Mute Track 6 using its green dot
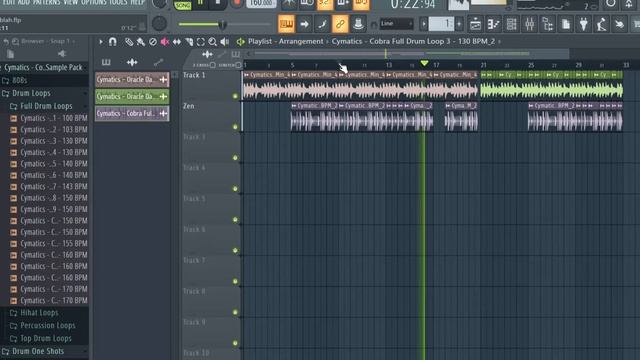The width and height of the screenshot is (640, 360). (235, 250)
